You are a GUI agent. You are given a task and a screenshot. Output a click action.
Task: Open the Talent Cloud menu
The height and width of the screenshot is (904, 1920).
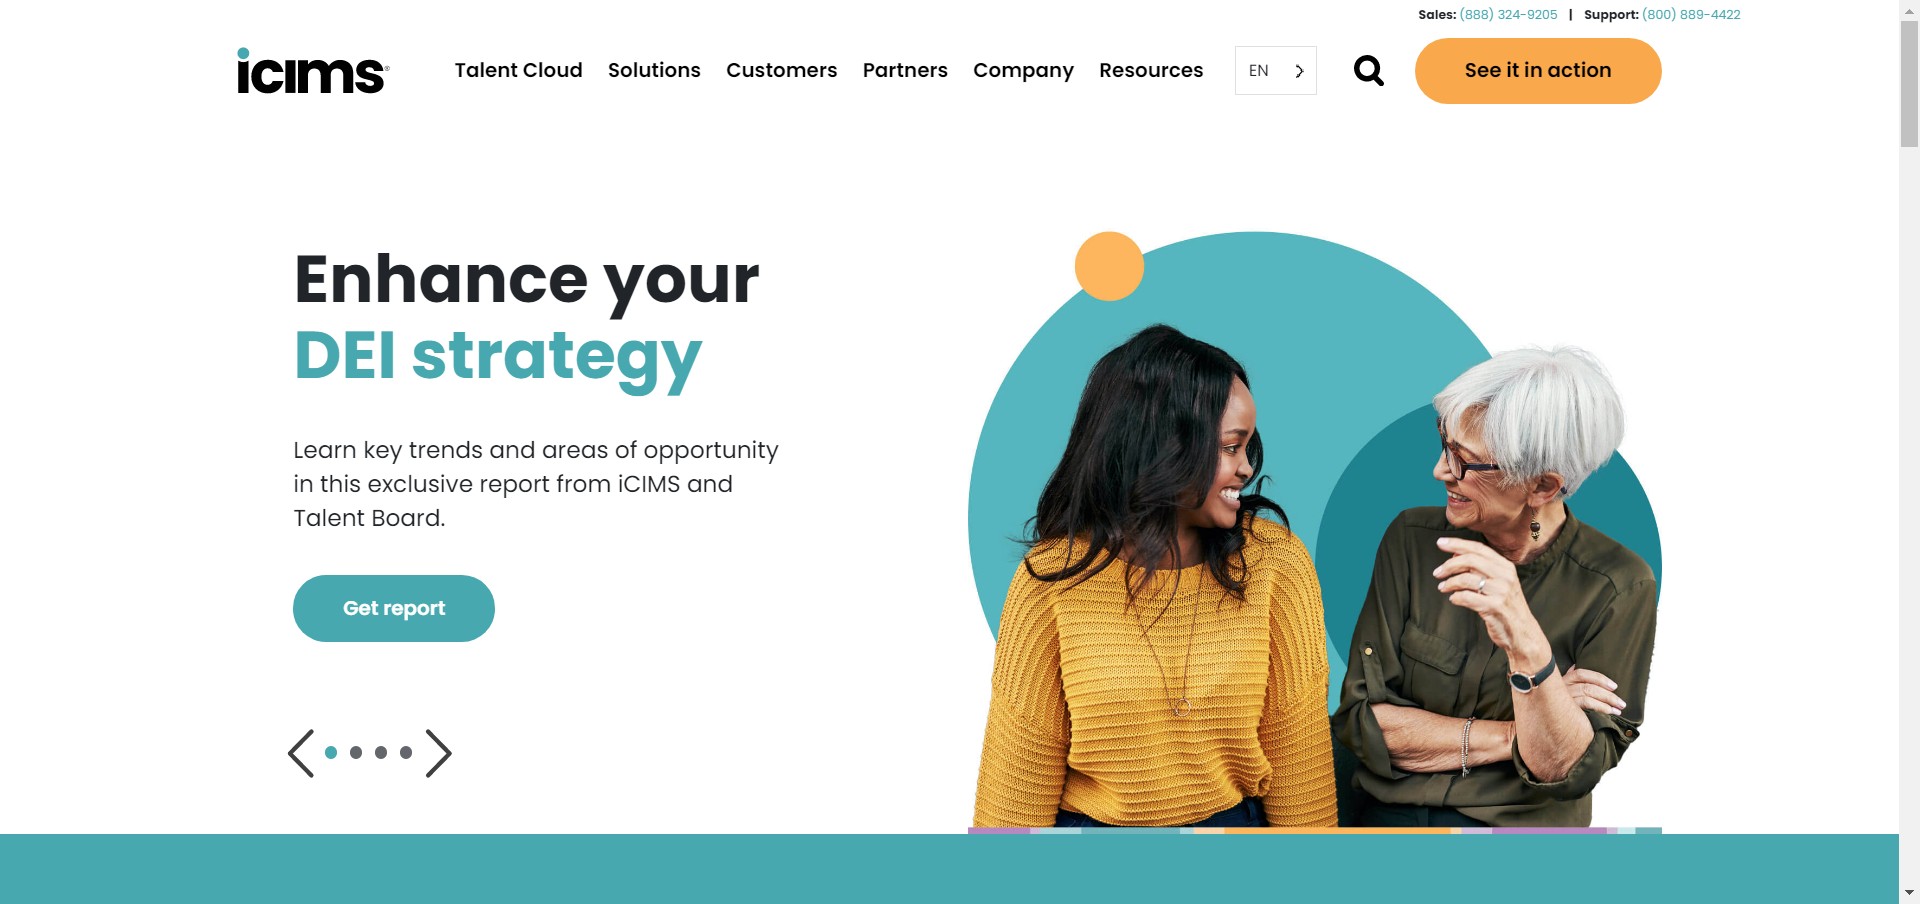518,70
